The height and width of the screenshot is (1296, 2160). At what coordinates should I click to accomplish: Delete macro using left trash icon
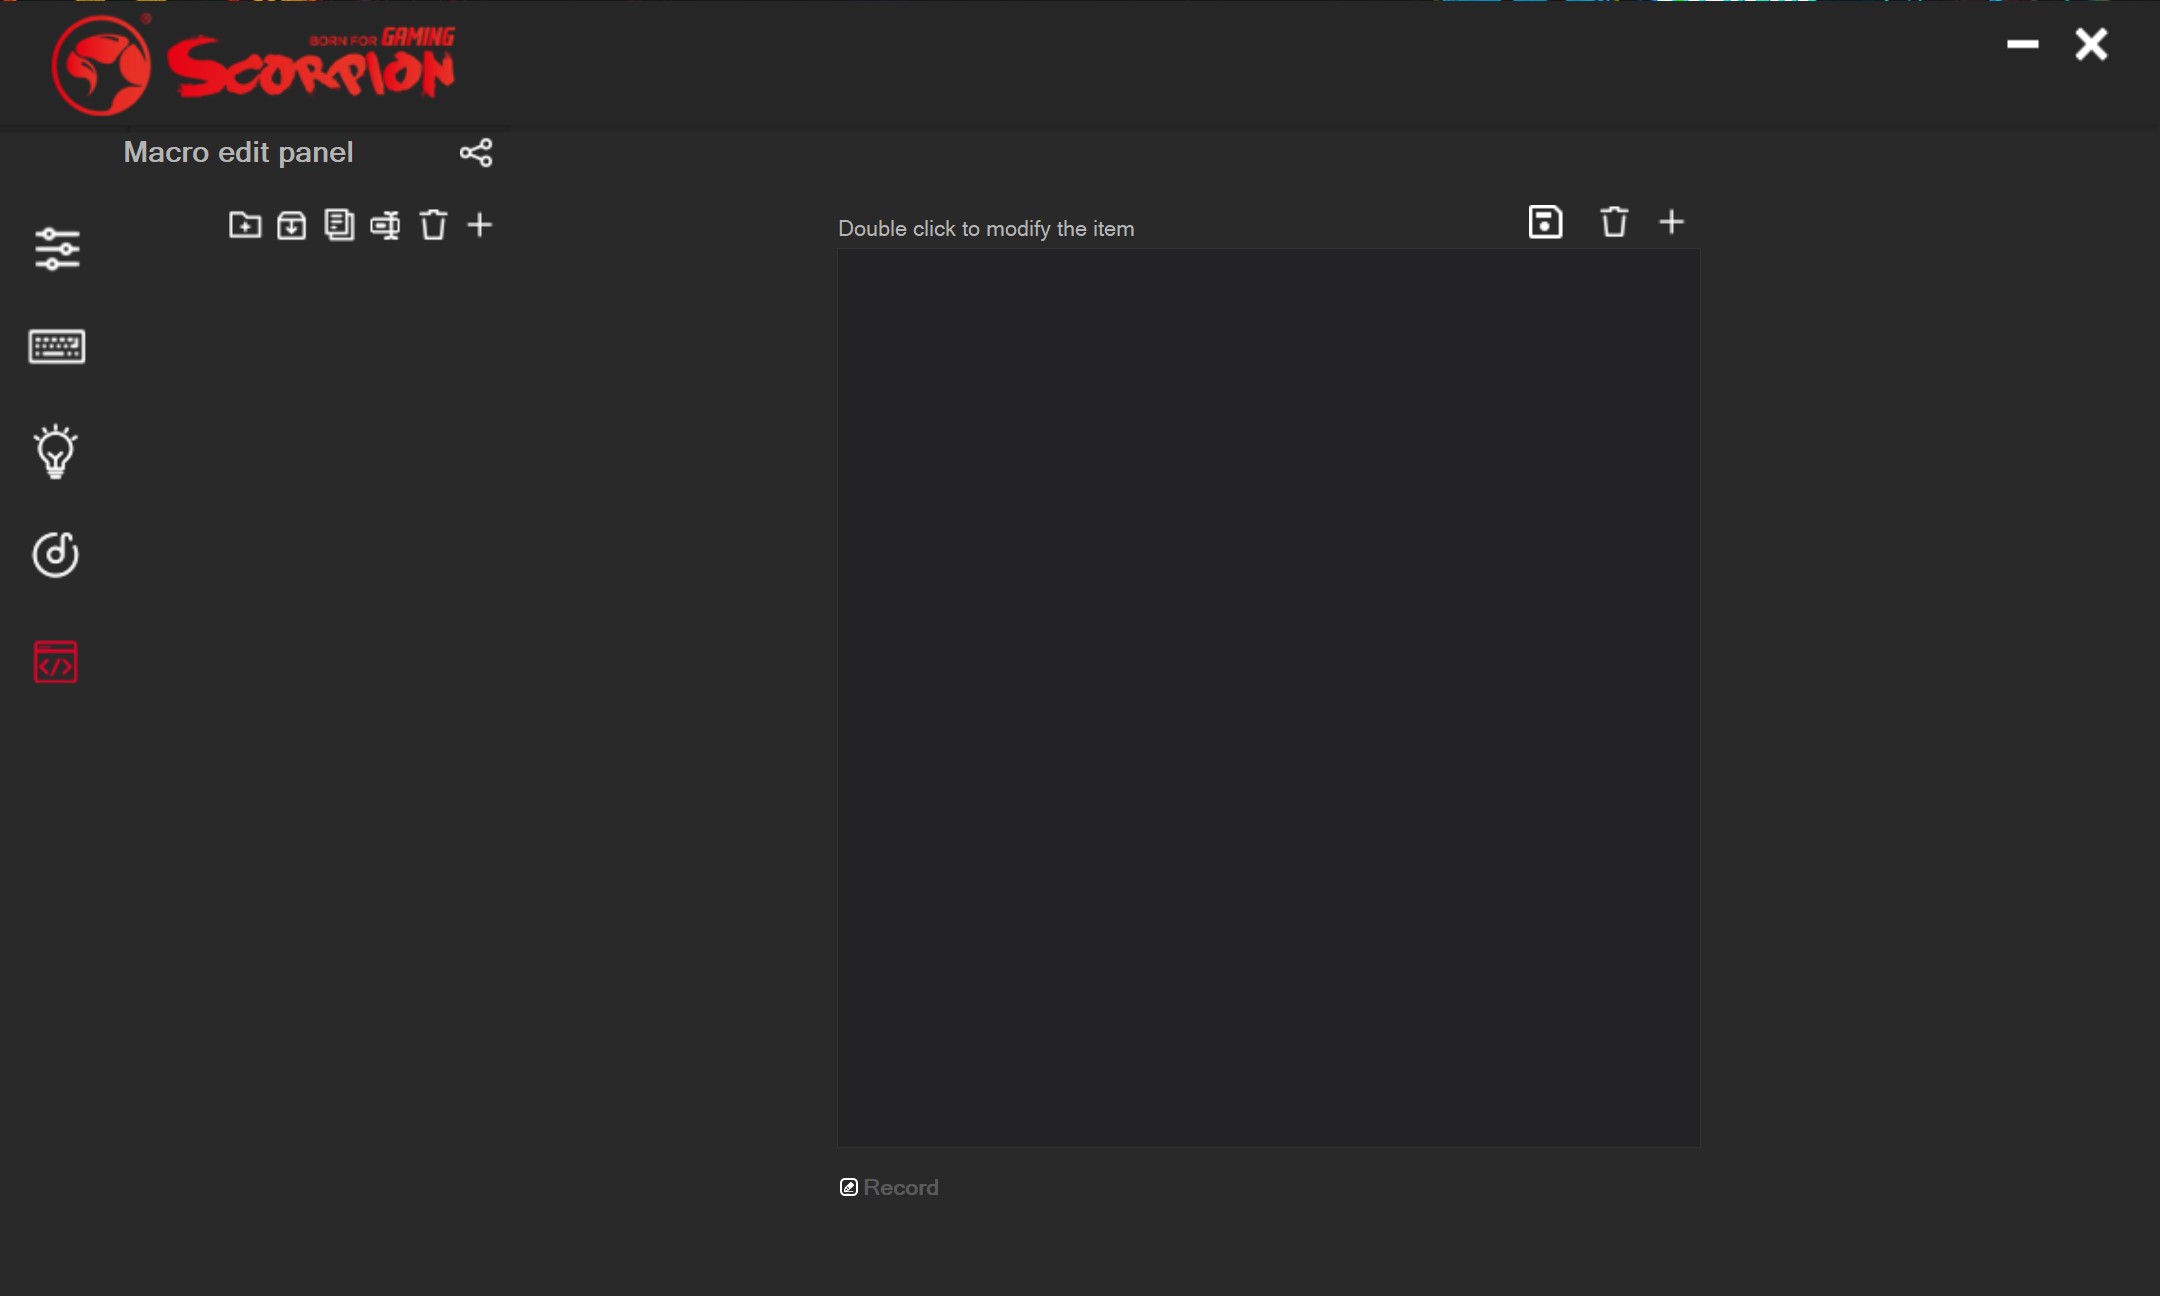(433, 224)
